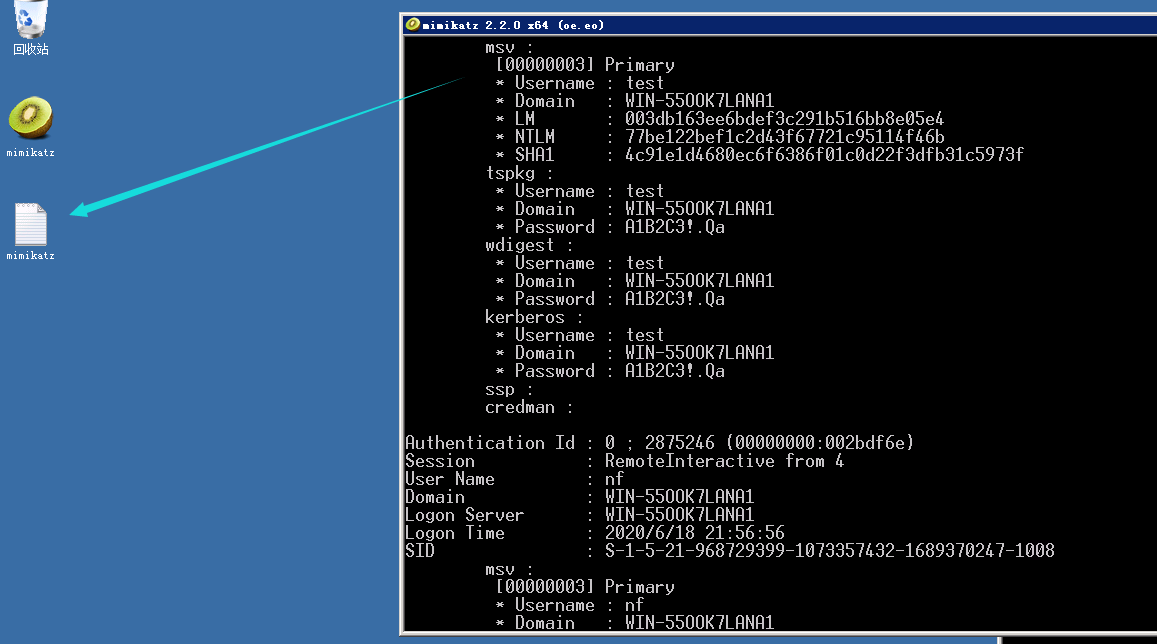This screenshot has width=1157, height=644.
Task: Click 'Domain' line under the tspkg section
Action: tap(635, 210)
